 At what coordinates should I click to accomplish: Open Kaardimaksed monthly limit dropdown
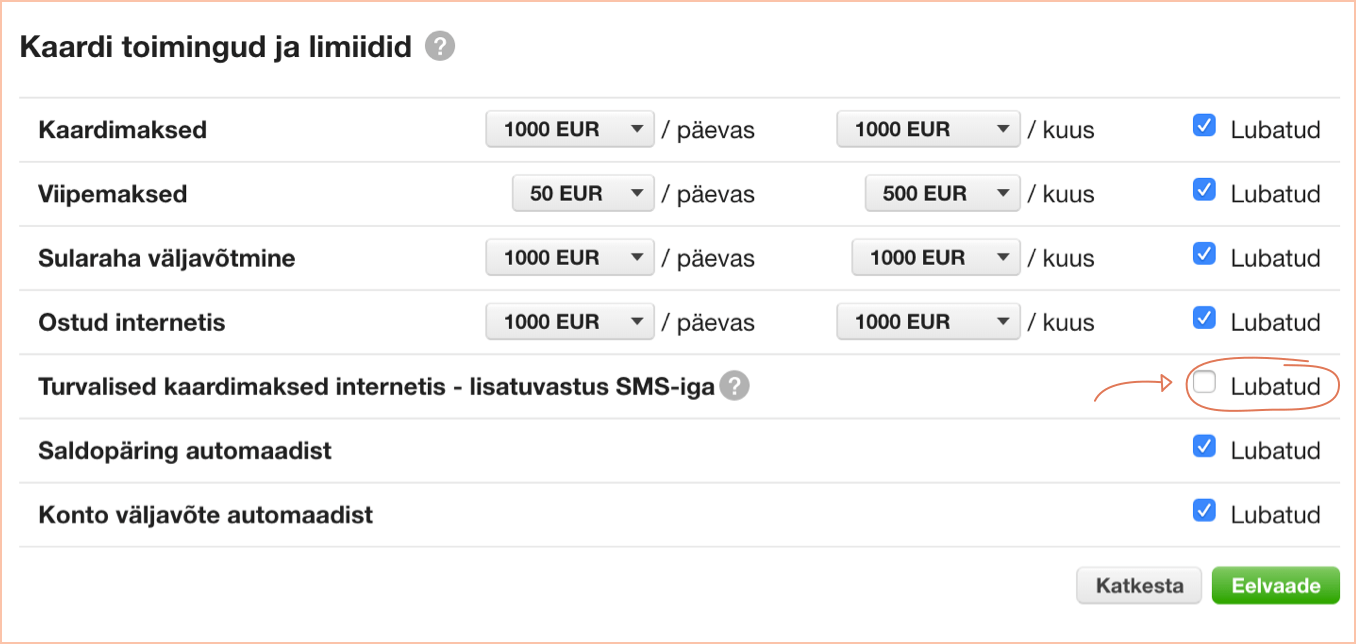click(x=928, y=129)
